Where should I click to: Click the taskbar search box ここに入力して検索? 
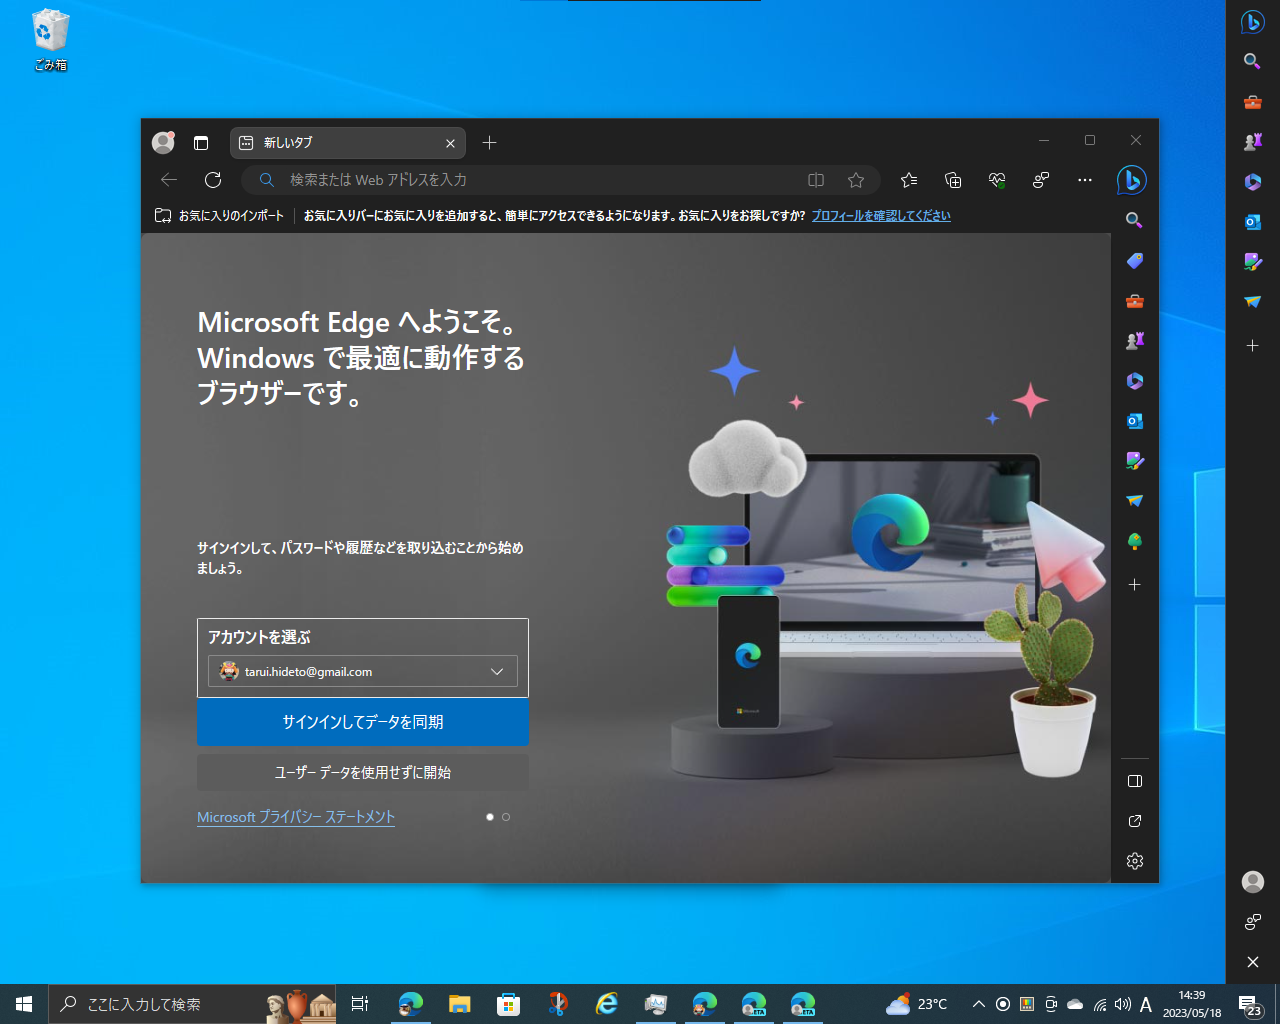tap(192, 1004)
